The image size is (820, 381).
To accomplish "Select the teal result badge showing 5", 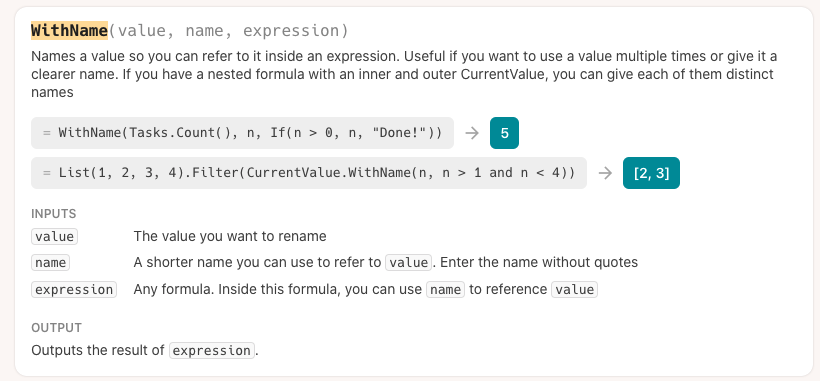I will [504, 133].
